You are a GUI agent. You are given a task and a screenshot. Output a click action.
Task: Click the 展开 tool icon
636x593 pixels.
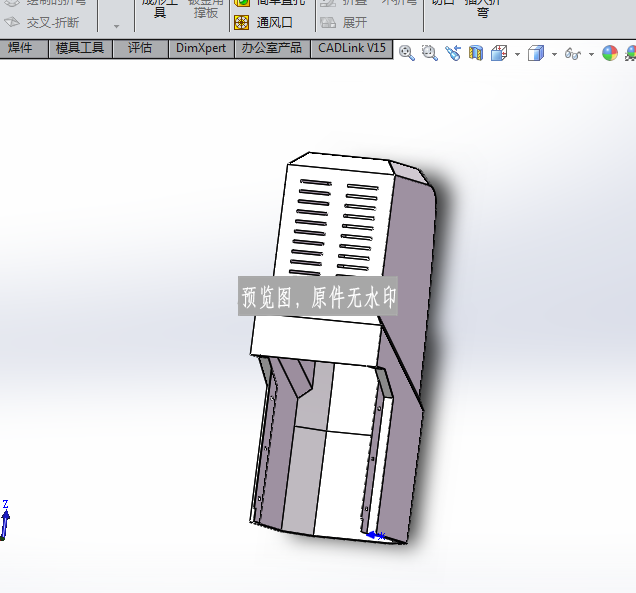click(x=328, y=23)
